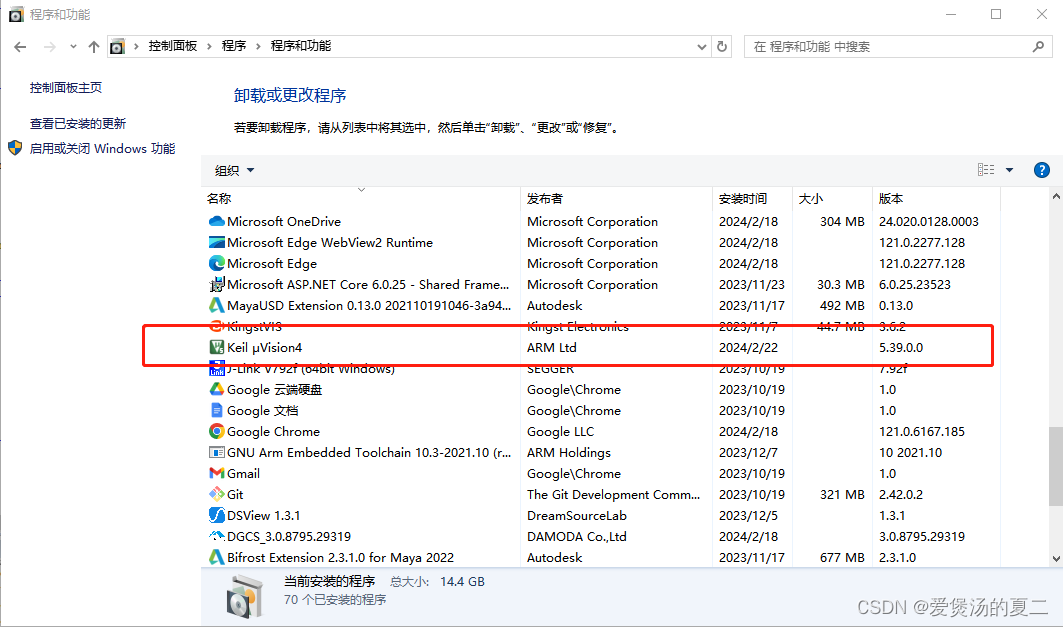Click the MayaUSD Extension Autodesk icon

tap(216, 306)
